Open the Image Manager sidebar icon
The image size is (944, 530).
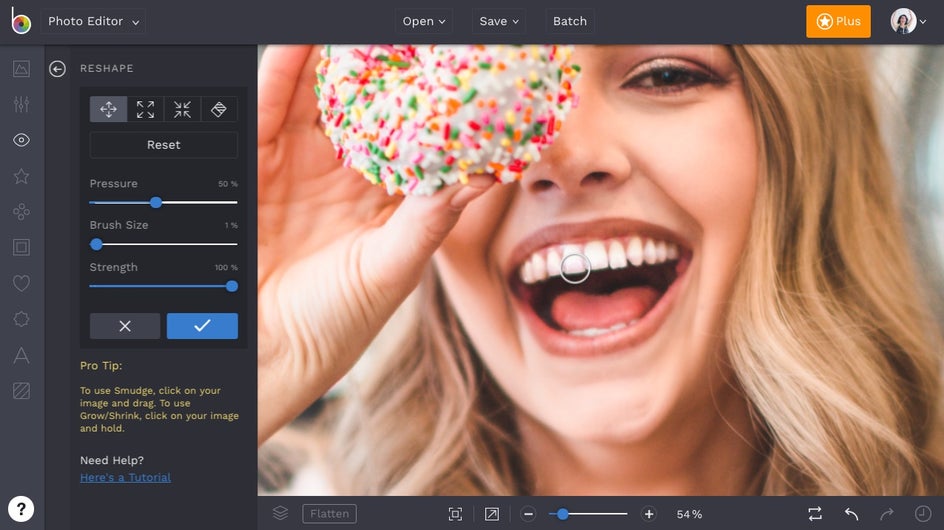pyautogui.click(x=21, y=69)
